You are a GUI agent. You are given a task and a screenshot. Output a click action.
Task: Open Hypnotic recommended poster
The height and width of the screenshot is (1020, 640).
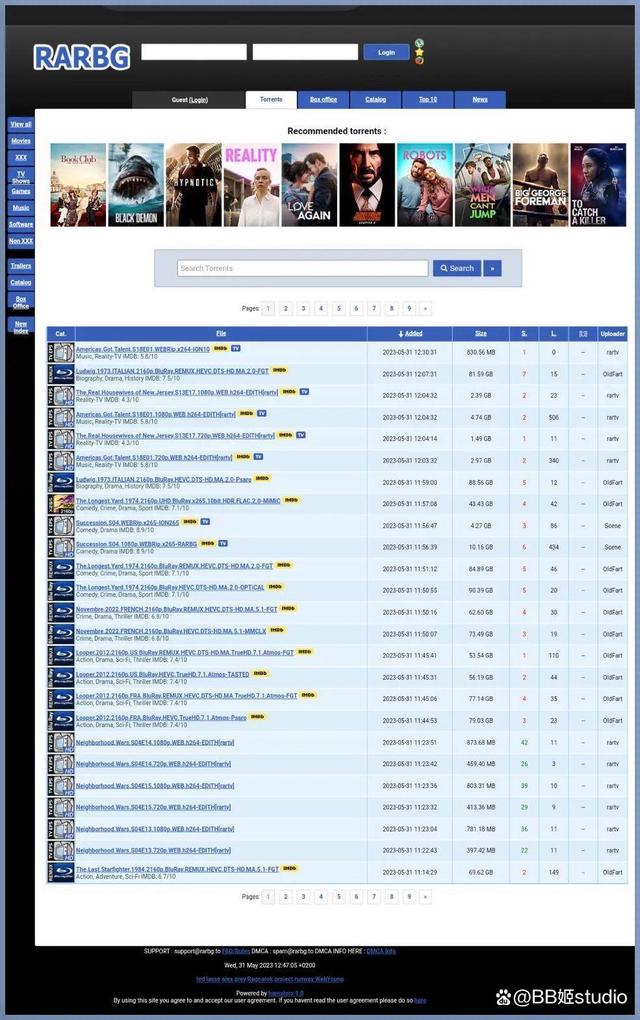pos(194,185)
